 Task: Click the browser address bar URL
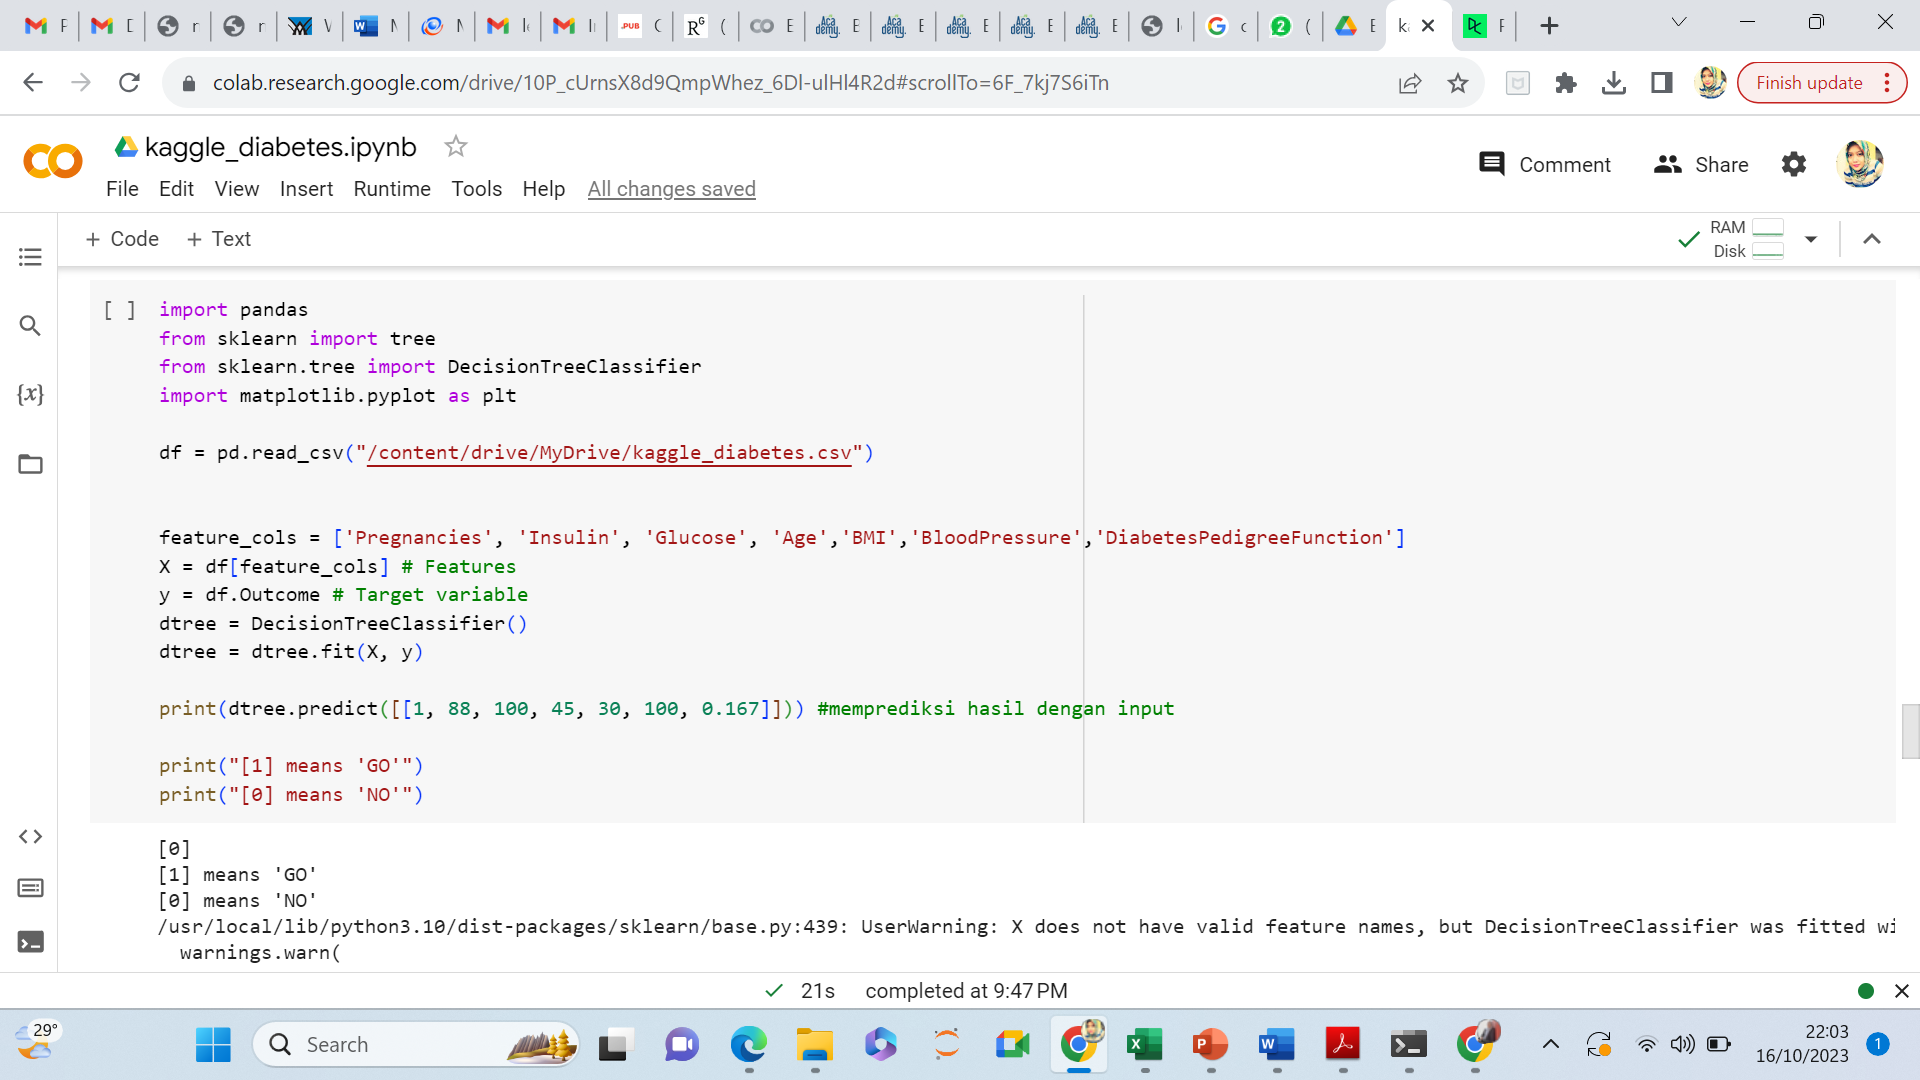(660, 83)
